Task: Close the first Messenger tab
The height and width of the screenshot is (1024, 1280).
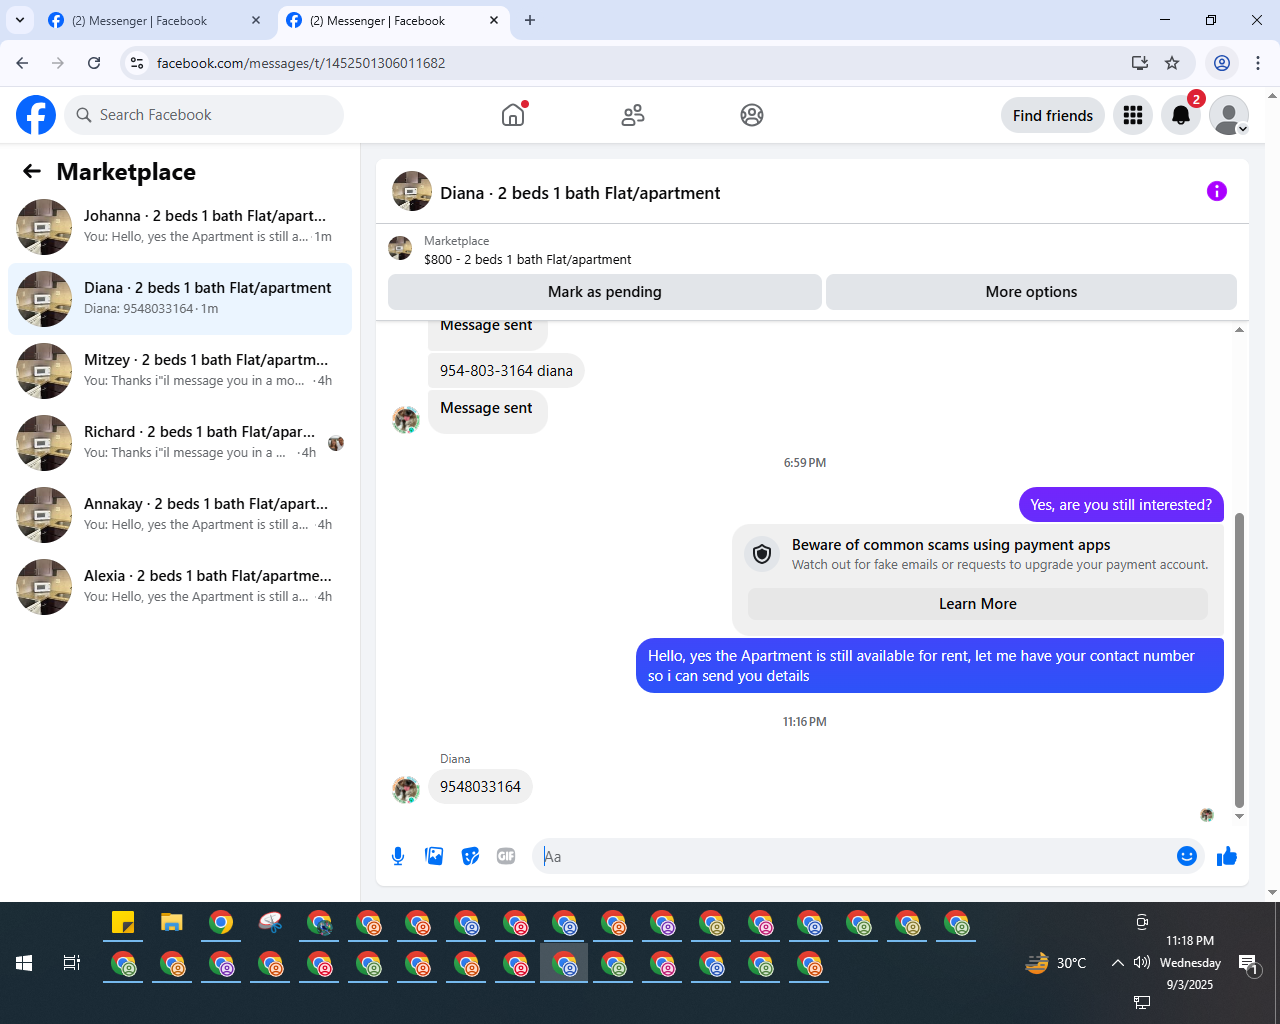Action: coord(256,20)
